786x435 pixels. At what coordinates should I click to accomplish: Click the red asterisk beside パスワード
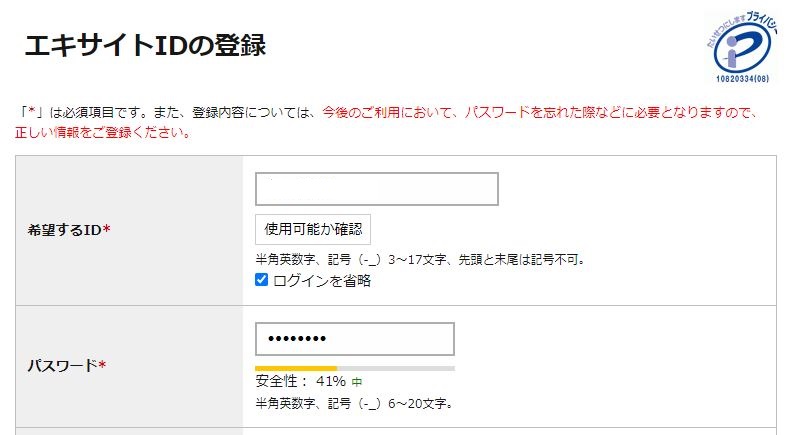point(102,366)
